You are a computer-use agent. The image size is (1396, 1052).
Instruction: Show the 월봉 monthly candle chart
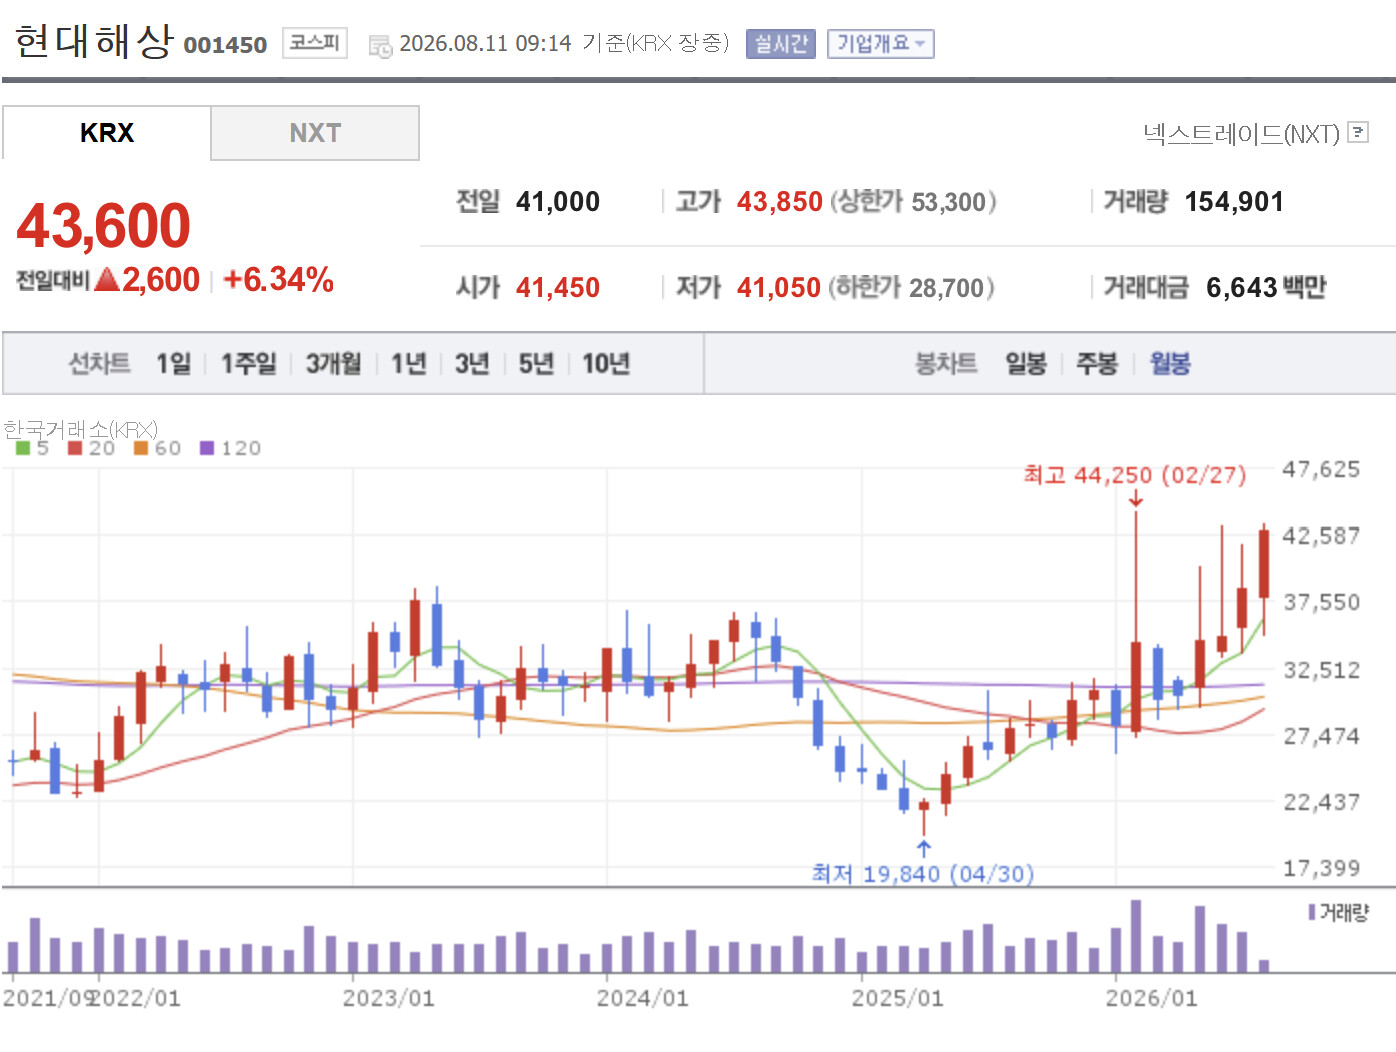tap(1170, 364)
